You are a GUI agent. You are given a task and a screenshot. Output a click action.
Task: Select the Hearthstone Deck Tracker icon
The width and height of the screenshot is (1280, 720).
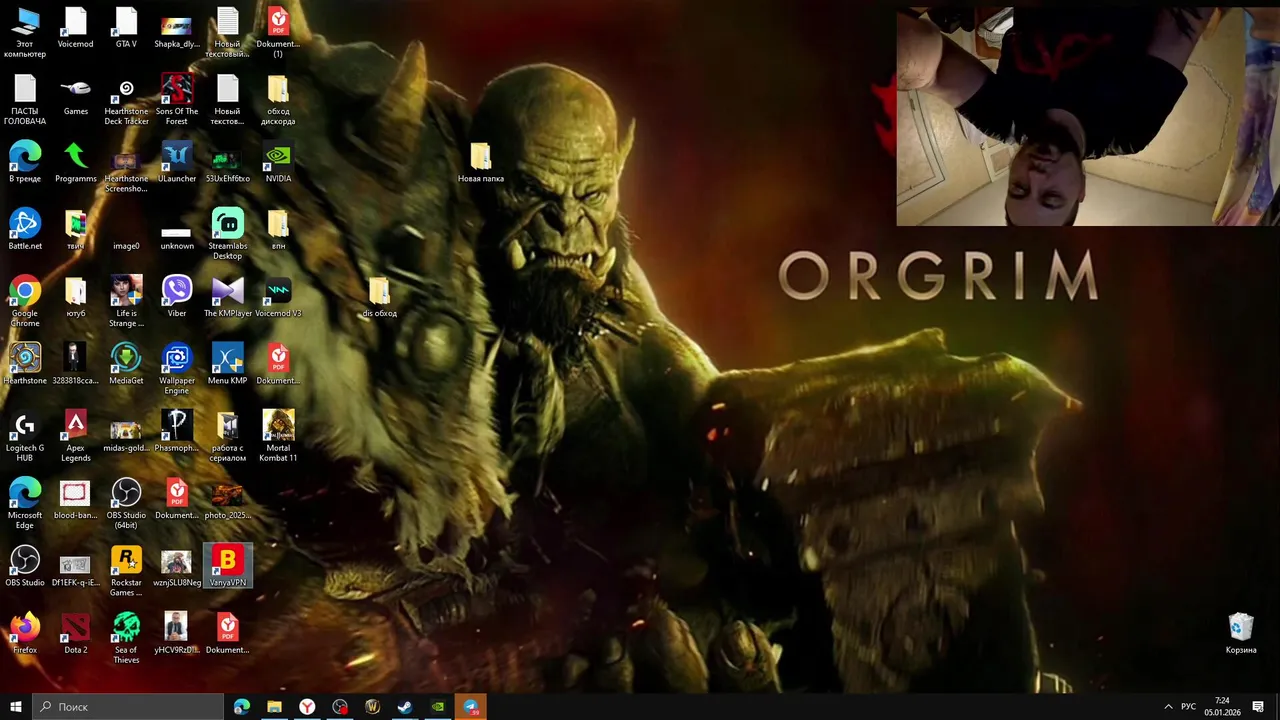point(126,99)
